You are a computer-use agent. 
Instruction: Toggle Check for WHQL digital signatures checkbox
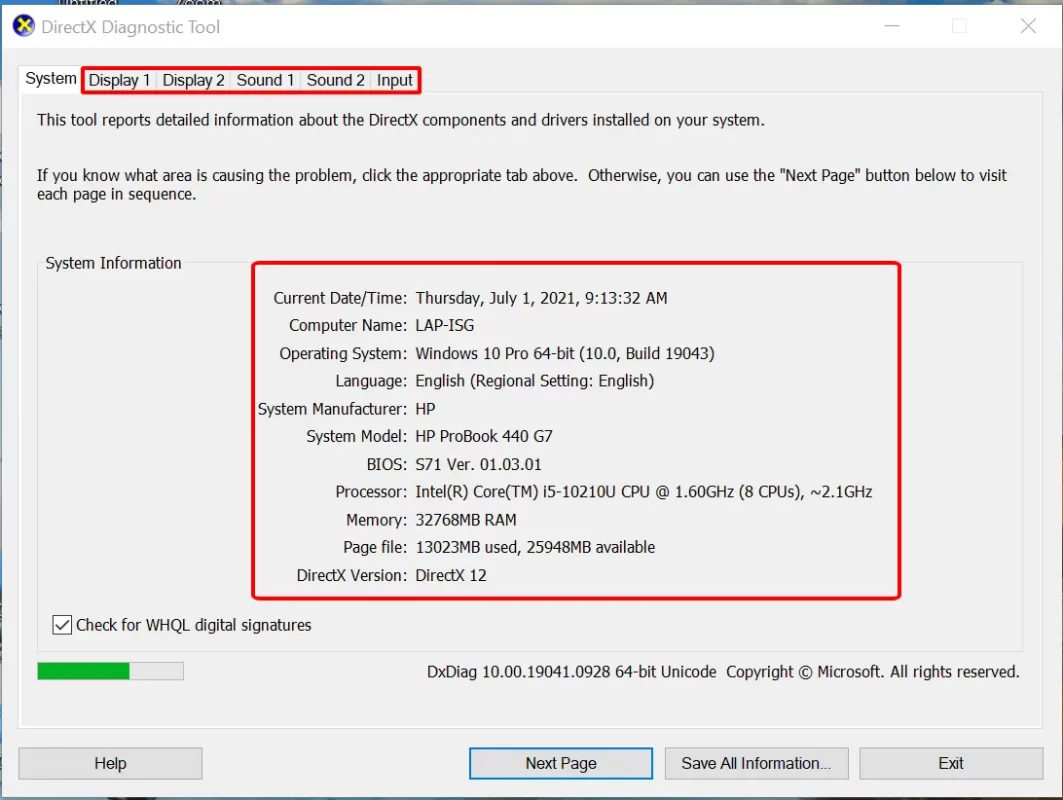click(x=62, y=625)
